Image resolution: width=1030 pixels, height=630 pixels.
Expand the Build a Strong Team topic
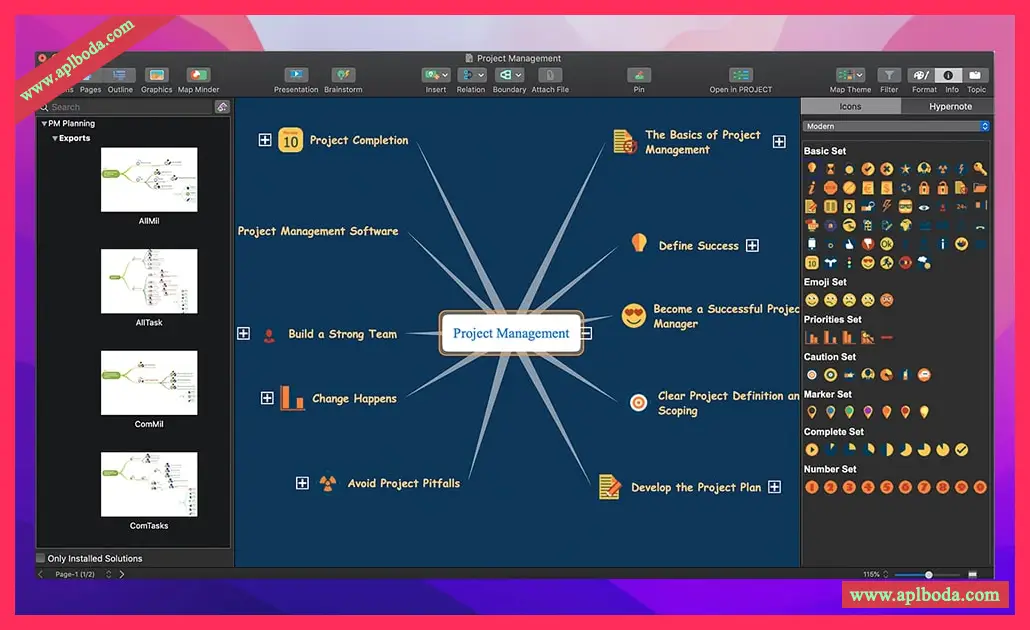[x=243, y=333]
